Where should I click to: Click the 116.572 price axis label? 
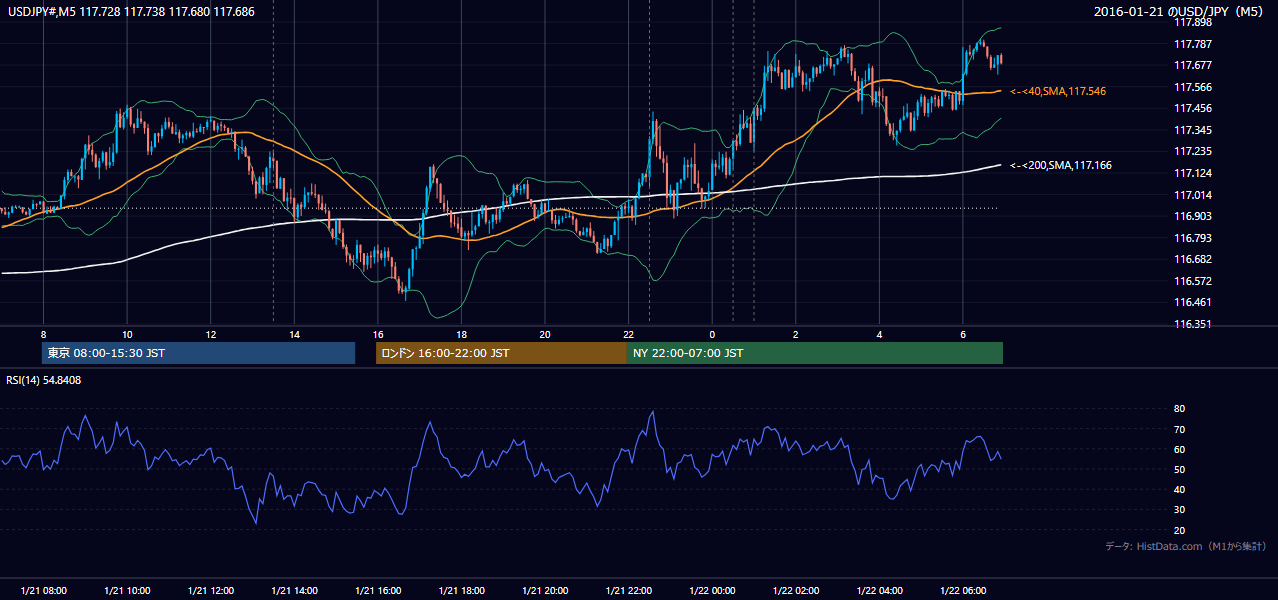[x=1192, y=281]
